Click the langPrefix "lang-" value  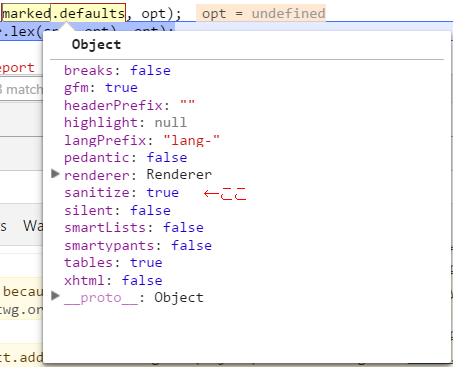pos(192,140)
